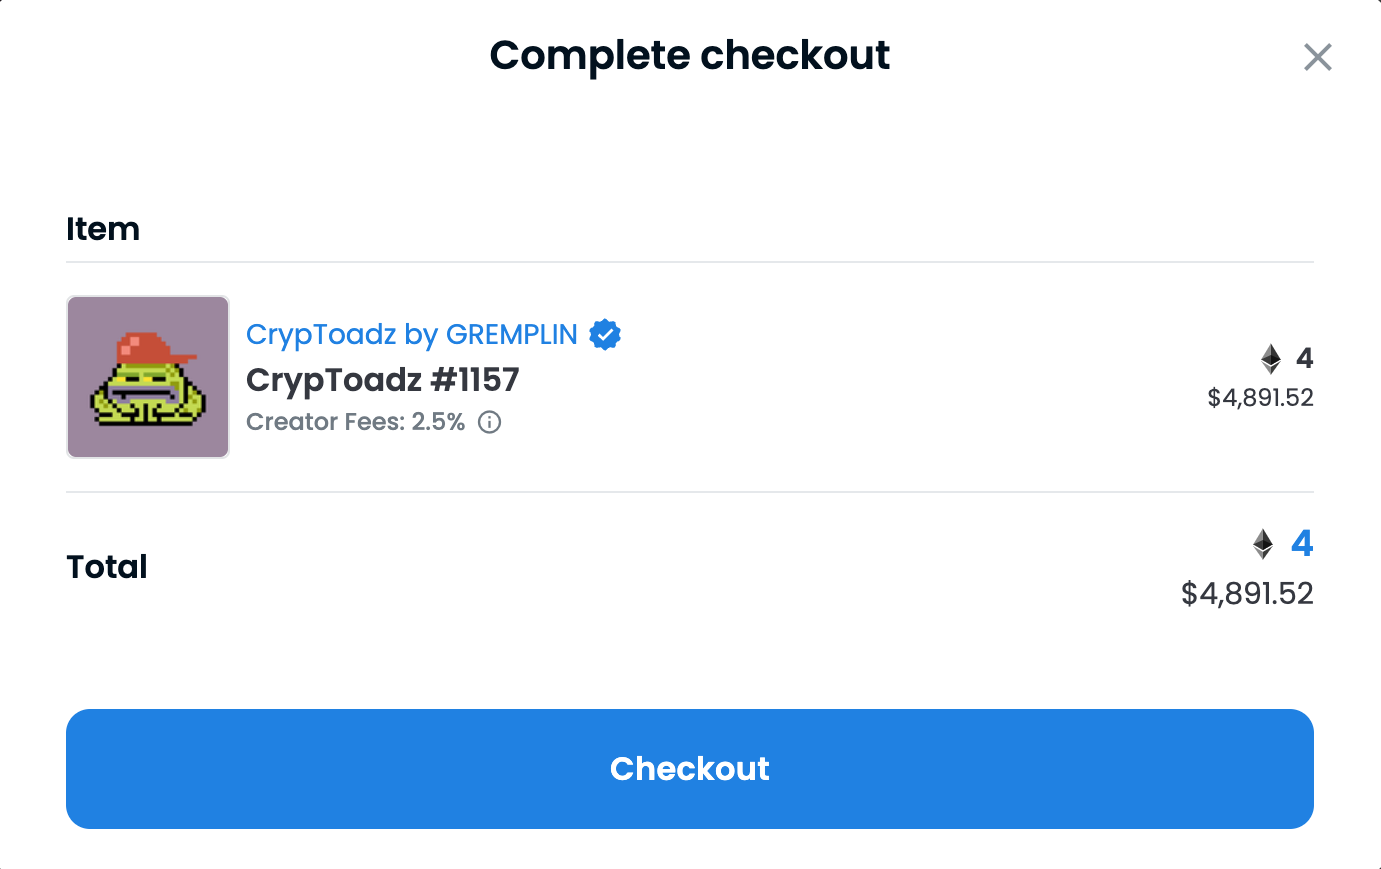This screenshot has width=1381, height=869.
Task: Click the word GREMPLIN in collection name
Action: 512,334
